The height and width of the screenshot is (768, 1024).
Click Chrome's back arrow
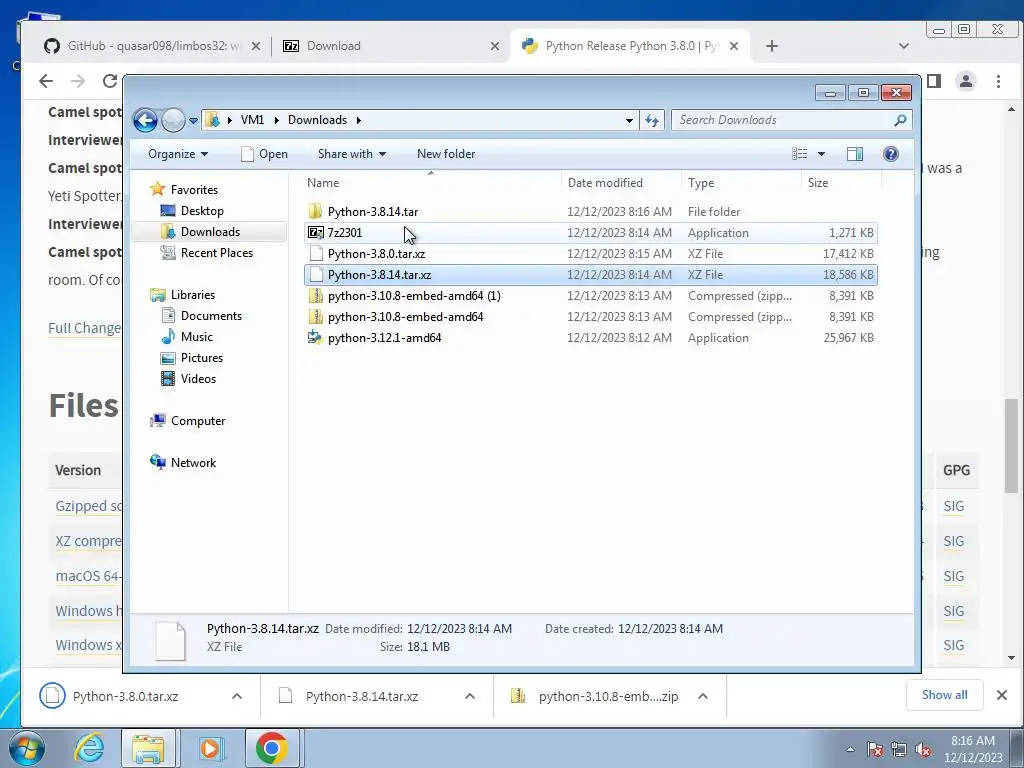coord(46,81)
